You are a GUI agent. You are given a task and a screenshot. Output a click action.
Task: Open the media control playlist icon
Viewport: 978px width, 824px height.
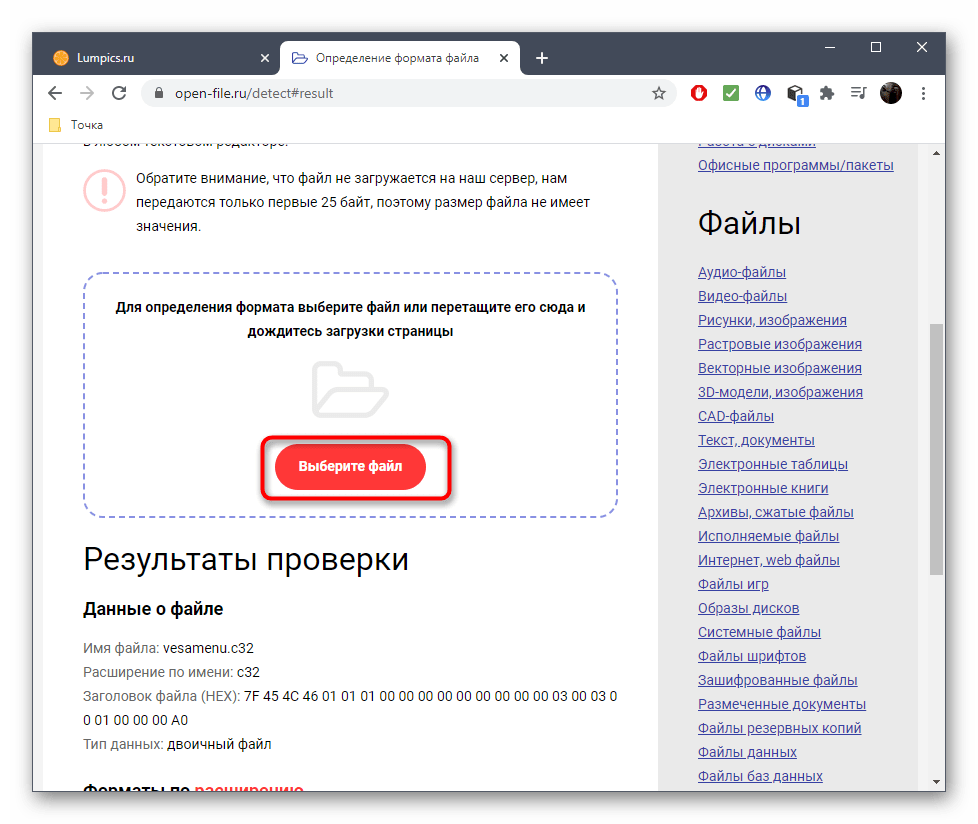(858, 93)
